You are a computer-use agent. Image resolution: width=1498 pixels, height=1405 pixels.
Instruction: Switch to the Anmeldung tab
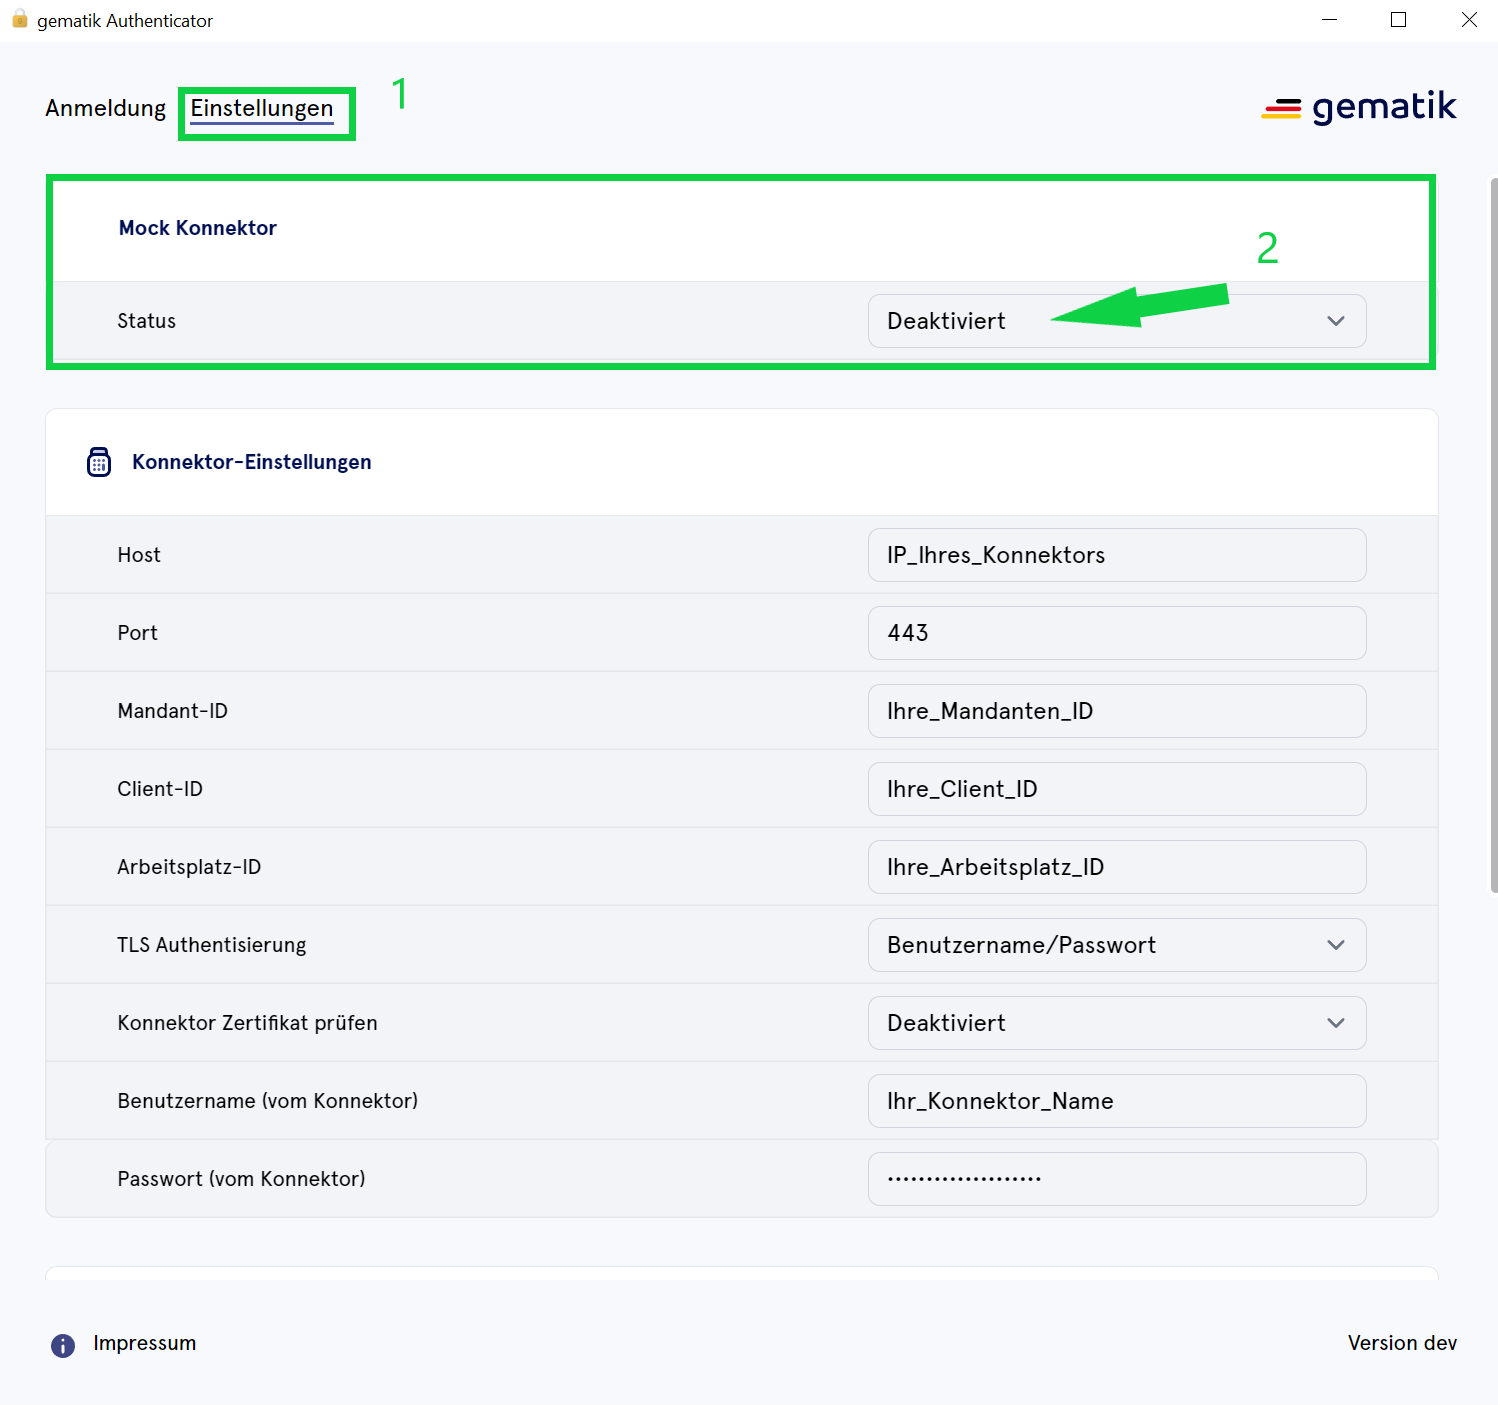tap(105, 108)
